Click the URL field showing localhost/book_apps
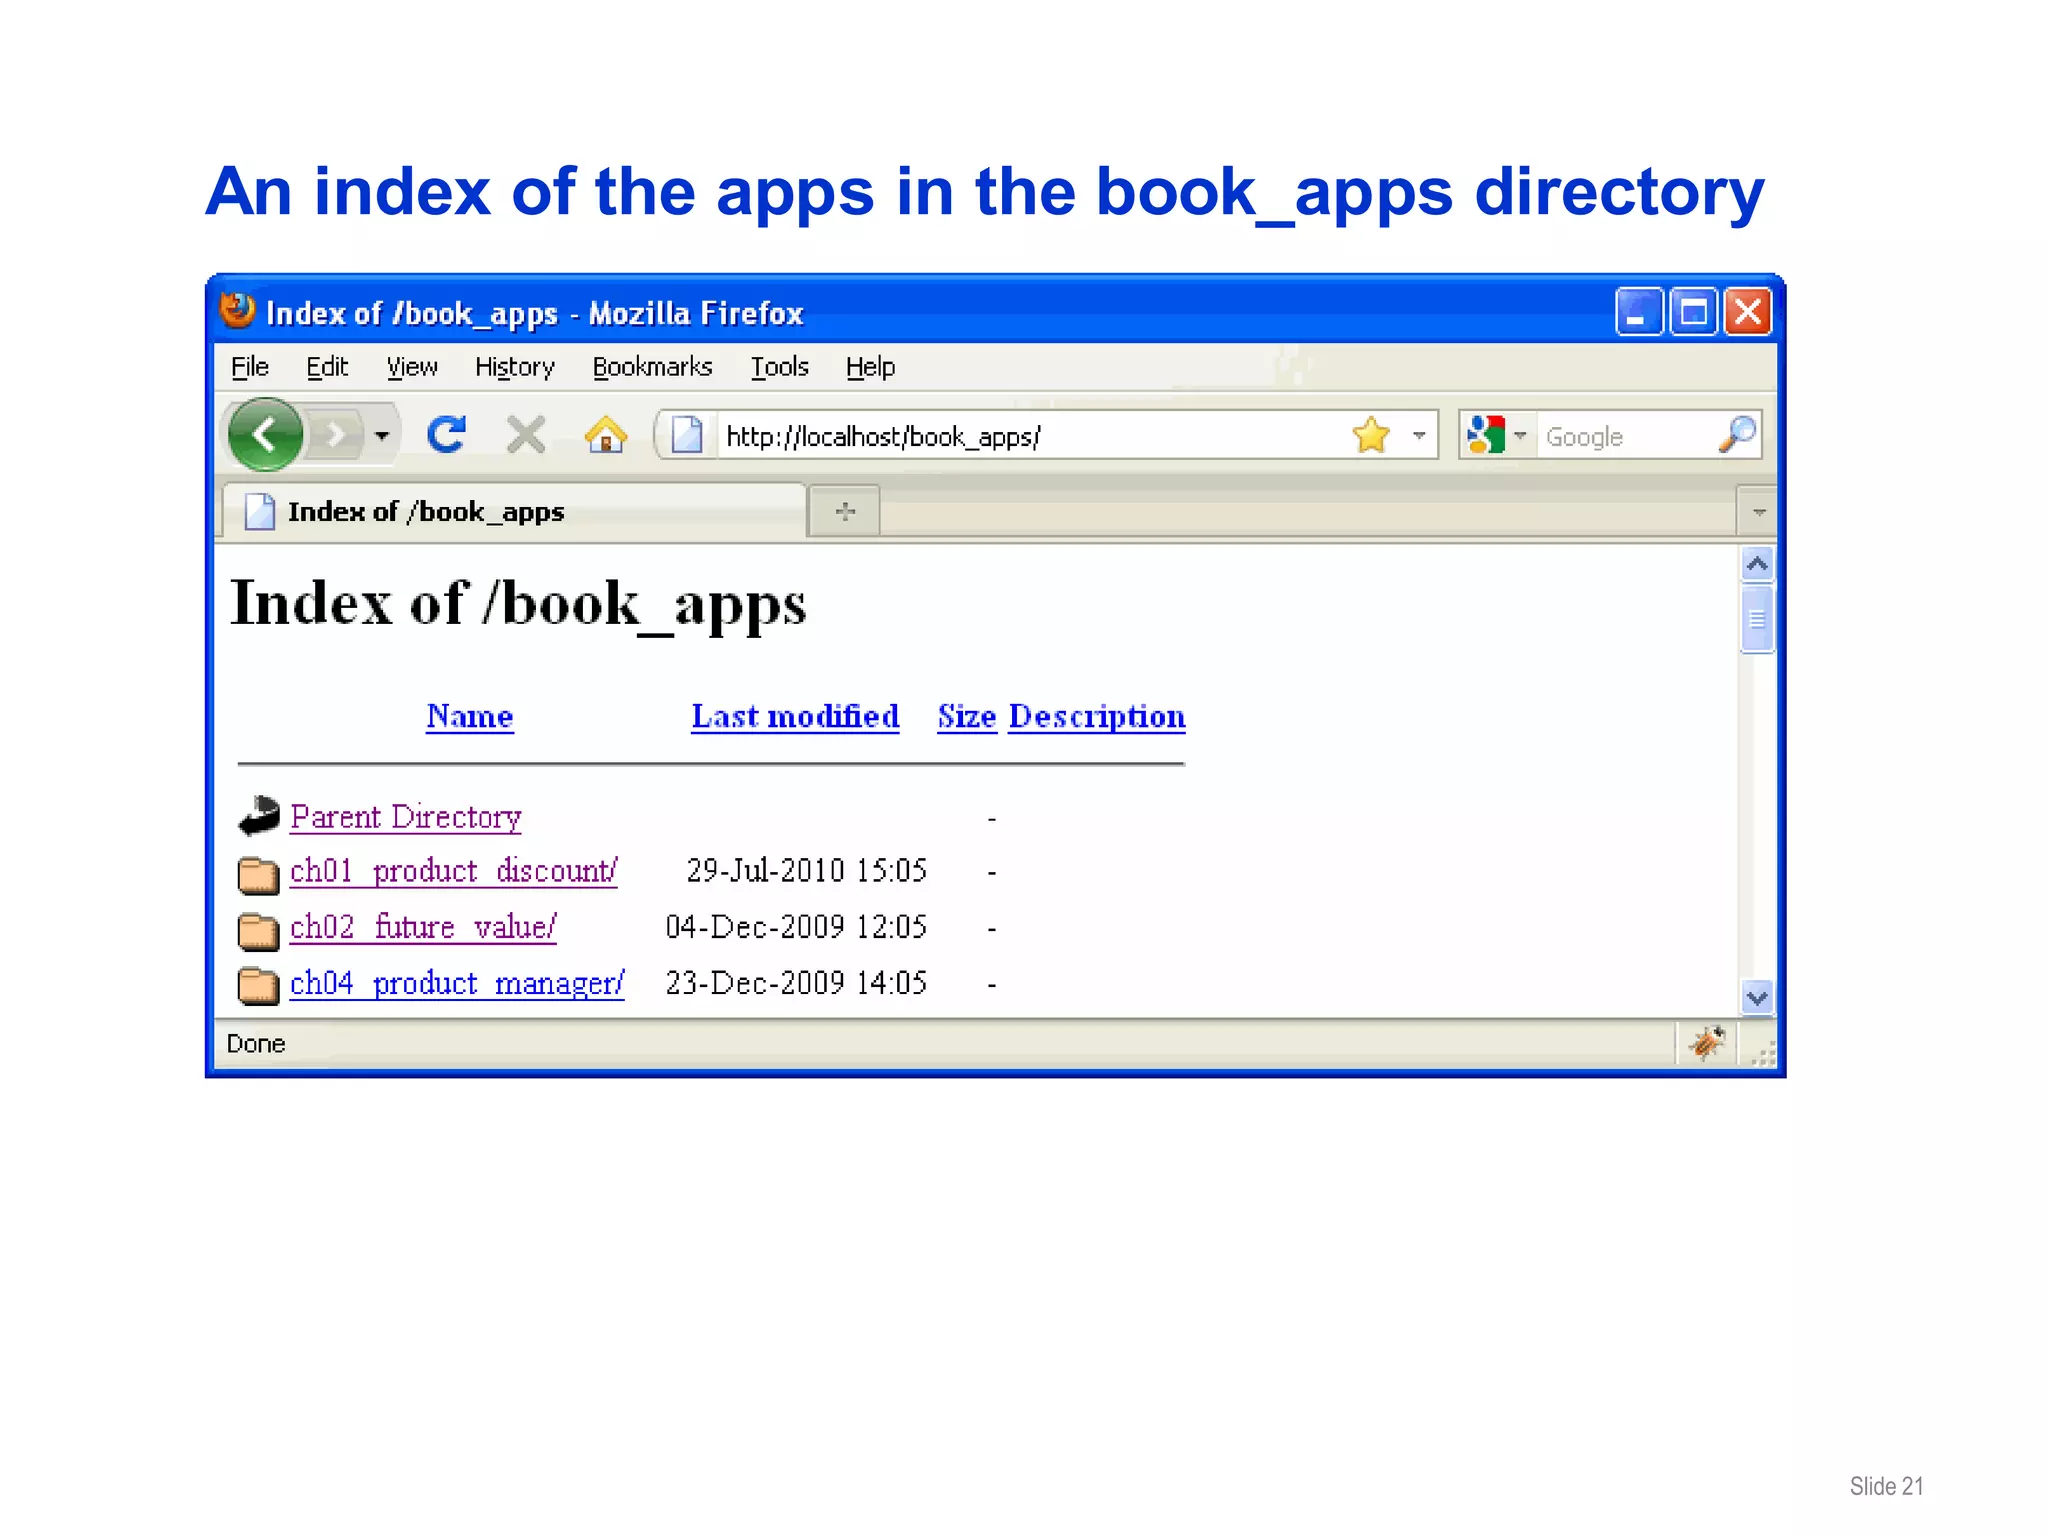 pos(1030,436)
